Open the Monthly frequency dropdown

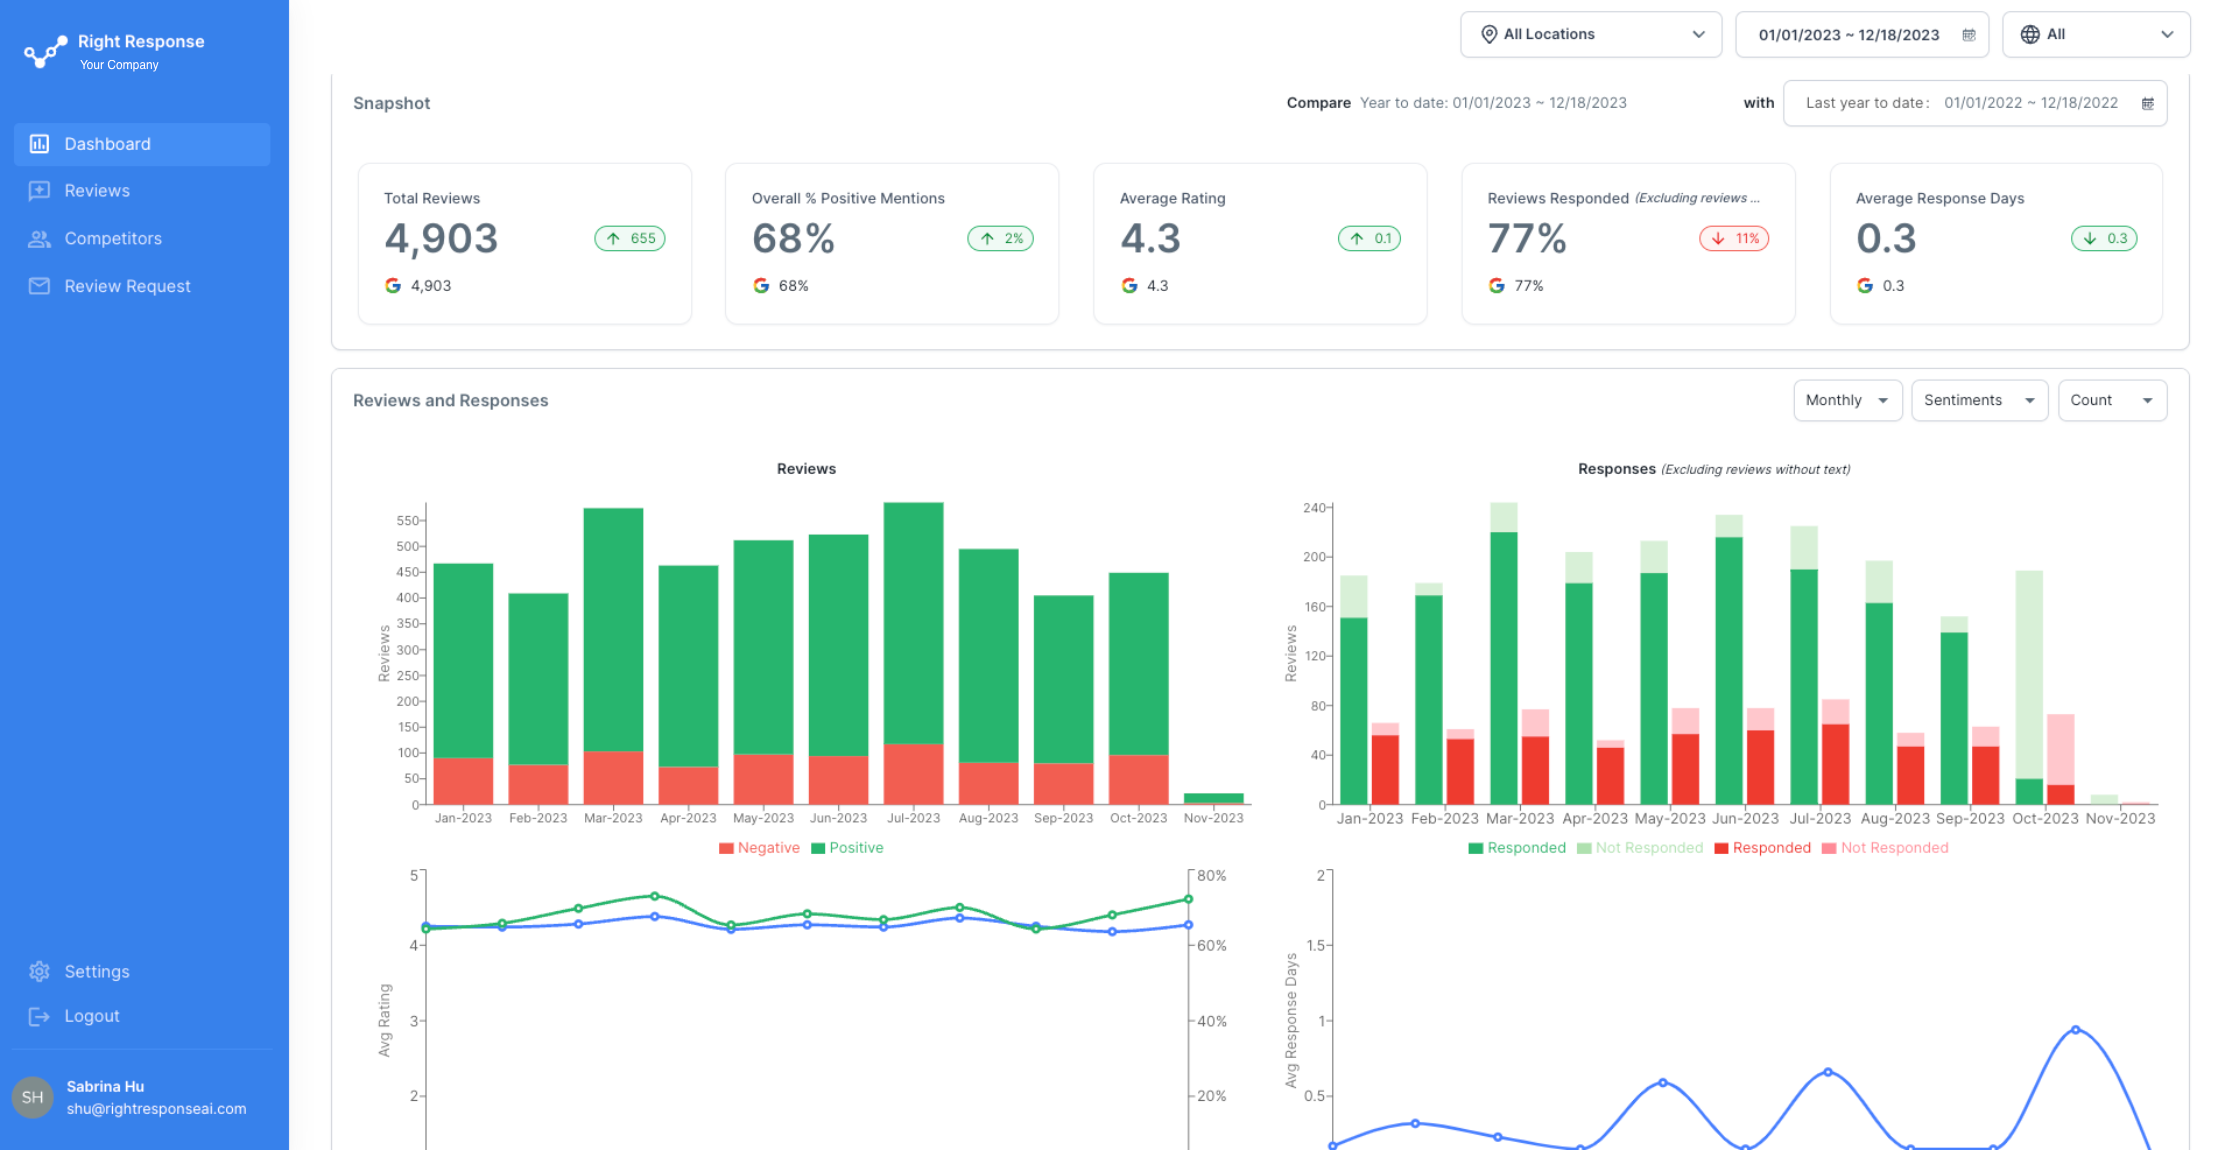coord(1847,400)
